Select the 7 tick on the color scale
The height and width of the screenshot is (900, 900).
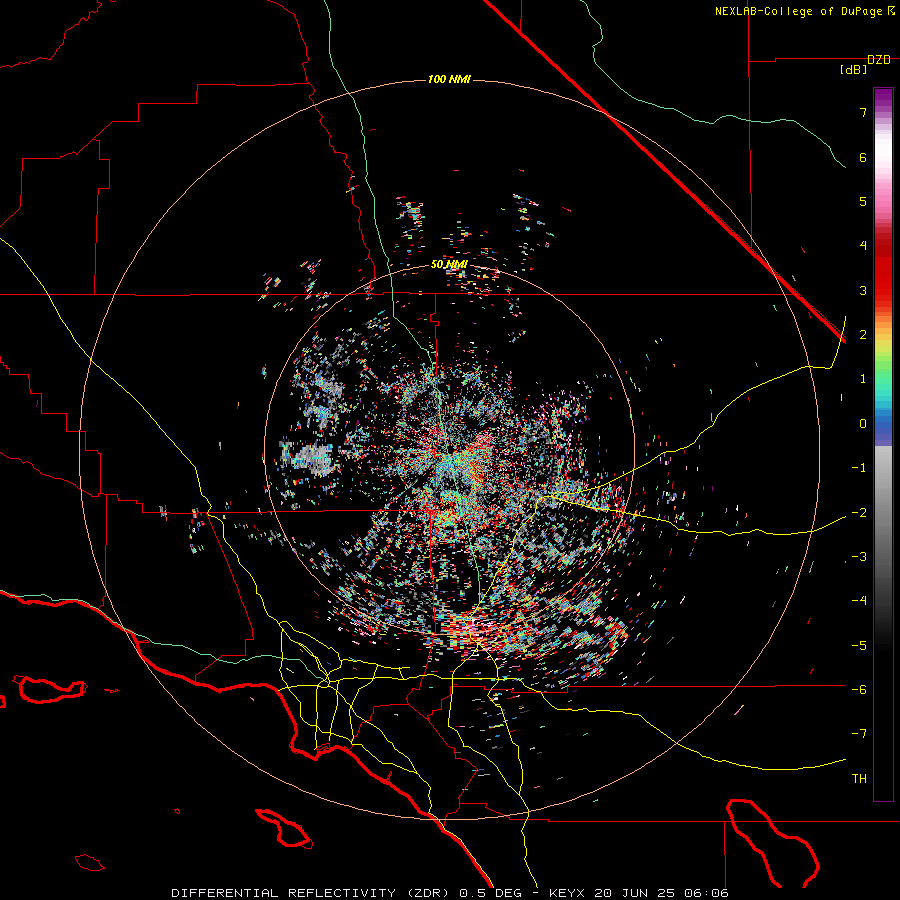pos(863,112)
